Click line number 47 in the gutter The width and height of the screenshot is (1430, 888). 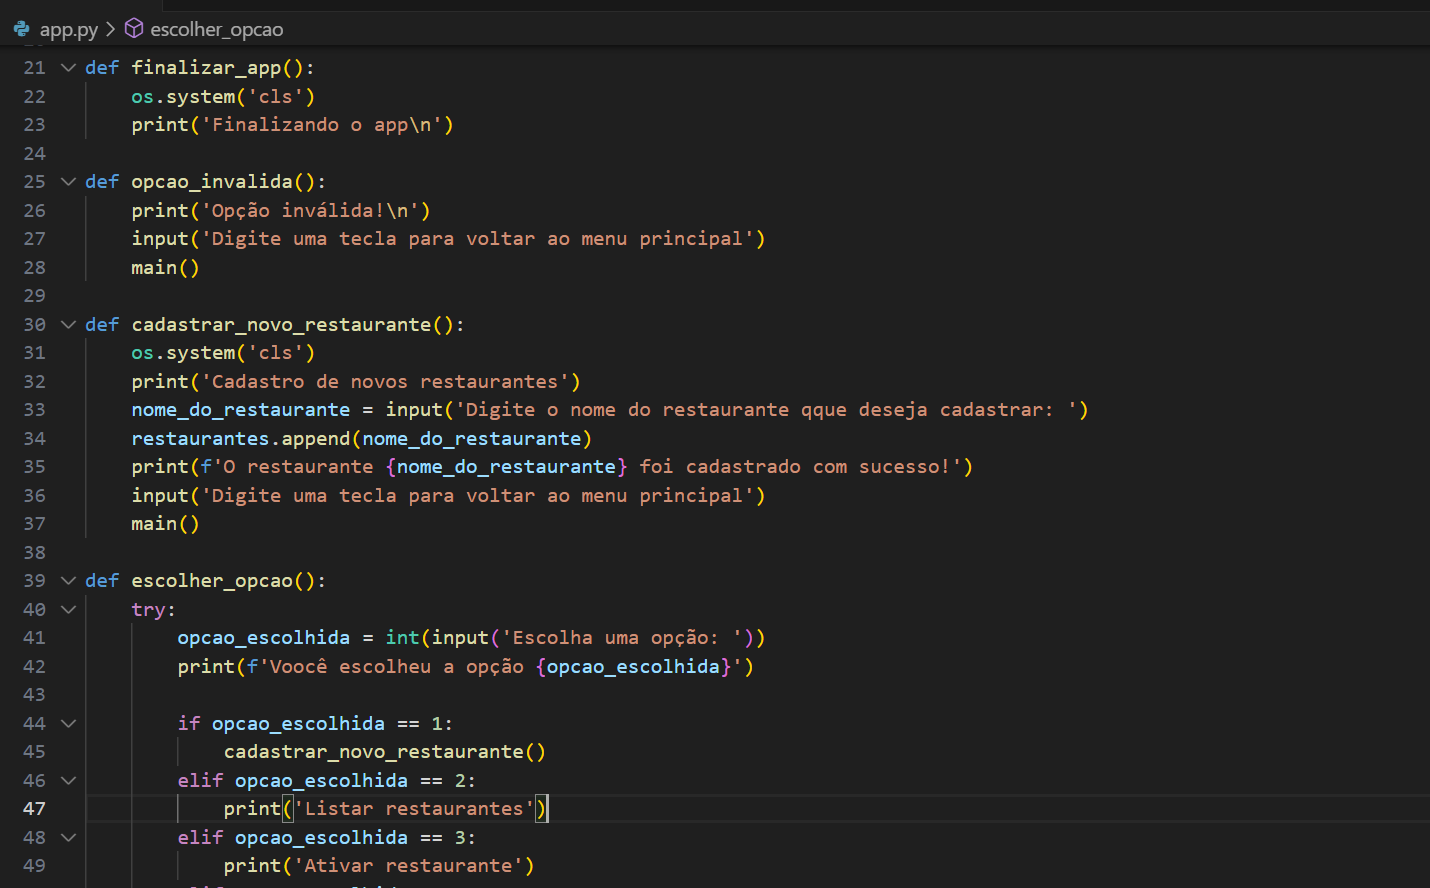tap(35, 808)
